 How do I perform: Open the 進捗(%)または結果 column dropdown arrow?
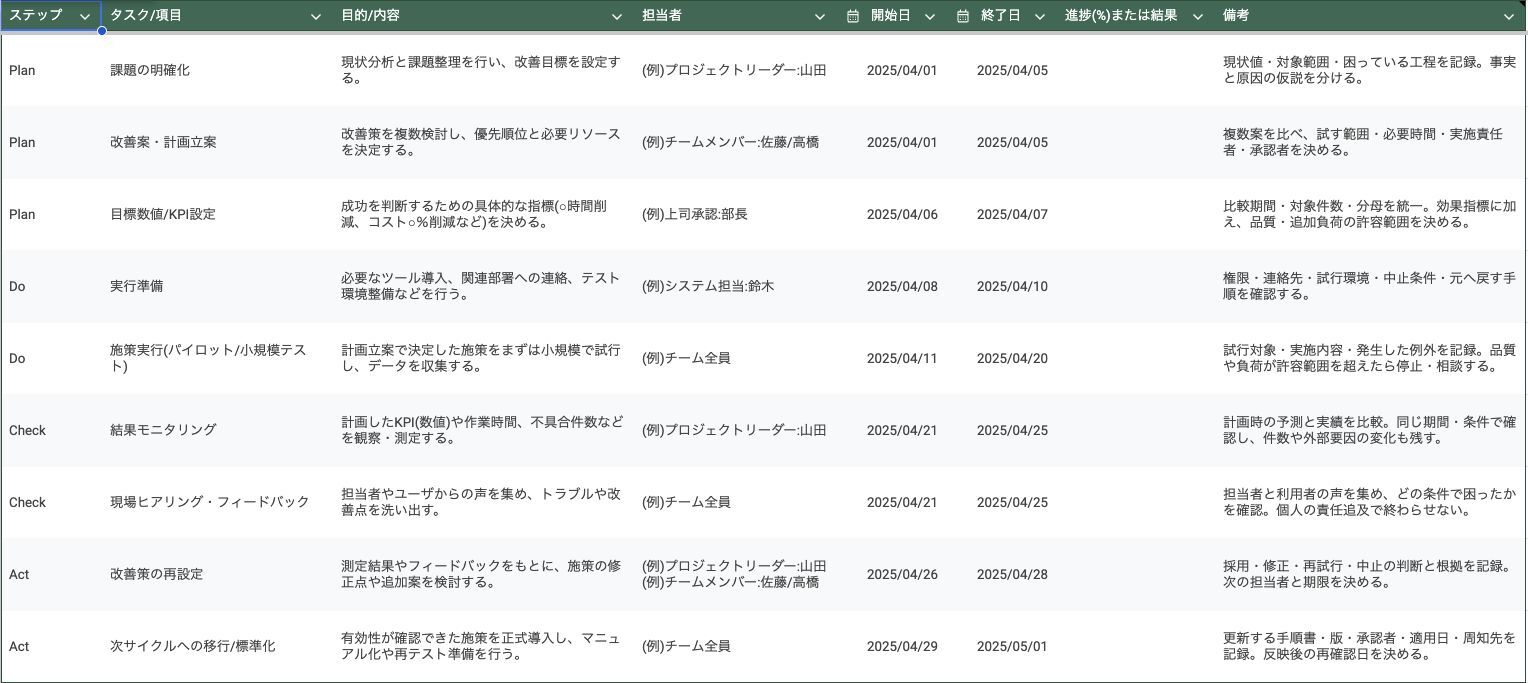[x=1197, y=16]
